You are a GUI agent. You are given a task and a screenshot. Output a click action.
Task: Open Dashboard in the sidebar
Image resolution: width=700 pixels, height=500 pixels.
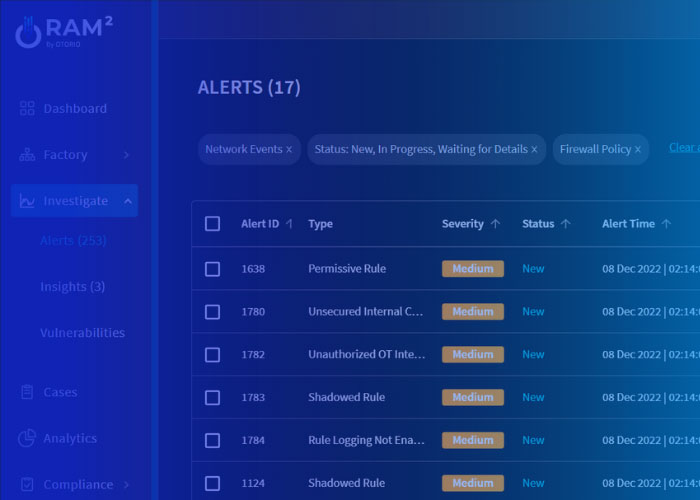[75, 108]
